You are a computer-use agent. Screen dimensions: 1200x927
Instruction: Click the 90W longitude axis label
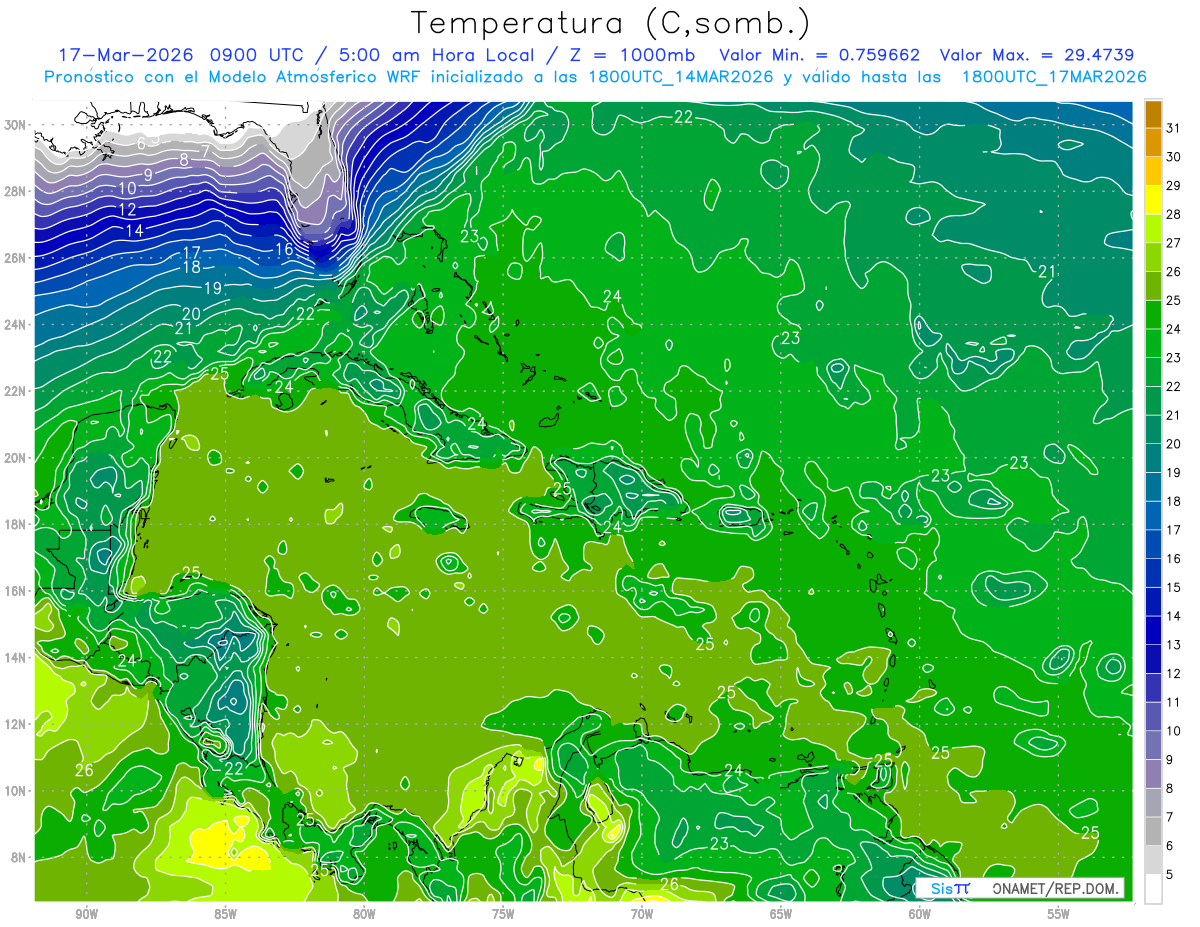tap(86, 913)
